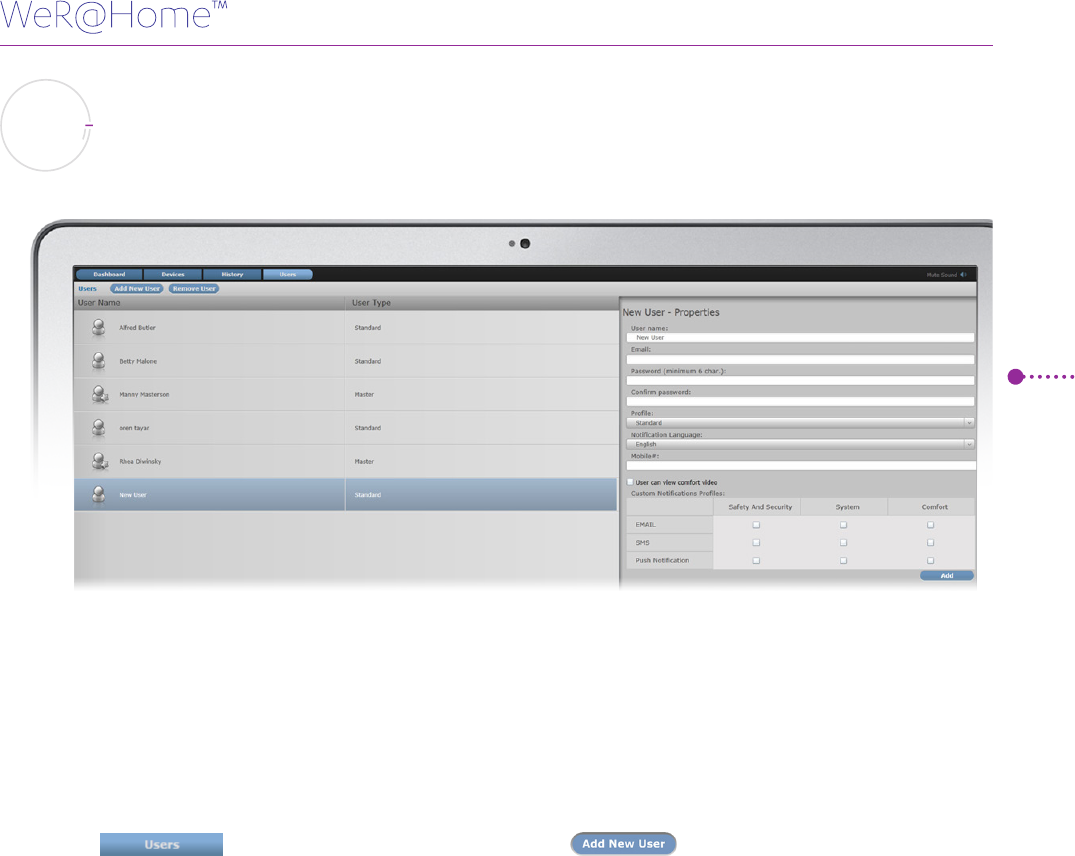Click the Password input field
1075x856 pixels.
[800, 380]
